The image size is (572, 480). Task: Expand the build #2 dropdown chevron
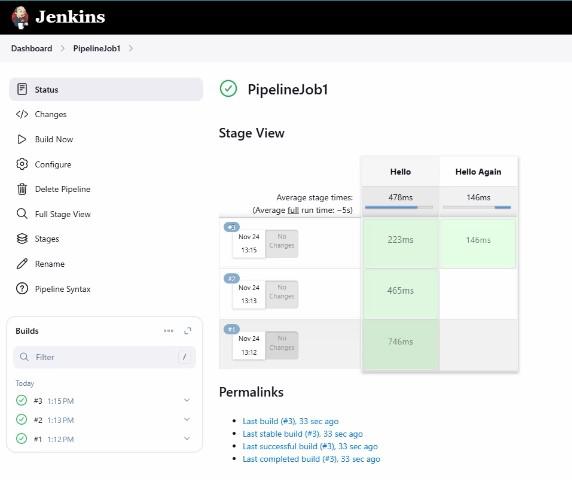pos(187,419)
